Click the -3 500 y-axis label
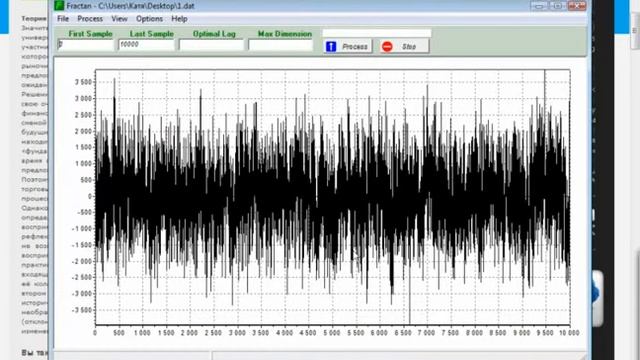640x360 pixels. [x=82, y=310]
